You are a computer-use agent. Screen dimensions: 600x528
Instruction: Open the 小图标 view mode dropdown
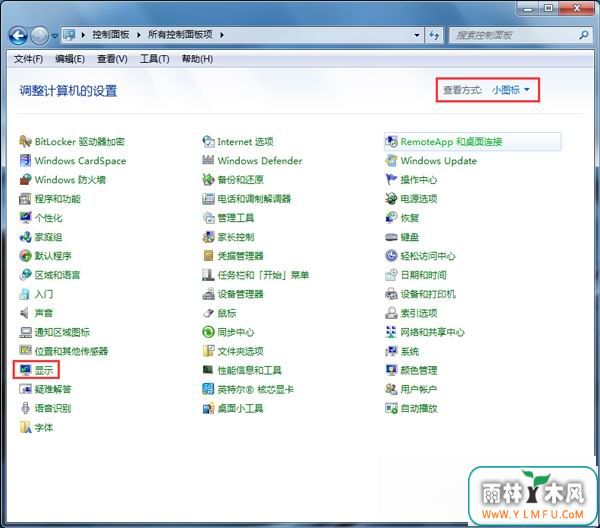click(511, 90)
